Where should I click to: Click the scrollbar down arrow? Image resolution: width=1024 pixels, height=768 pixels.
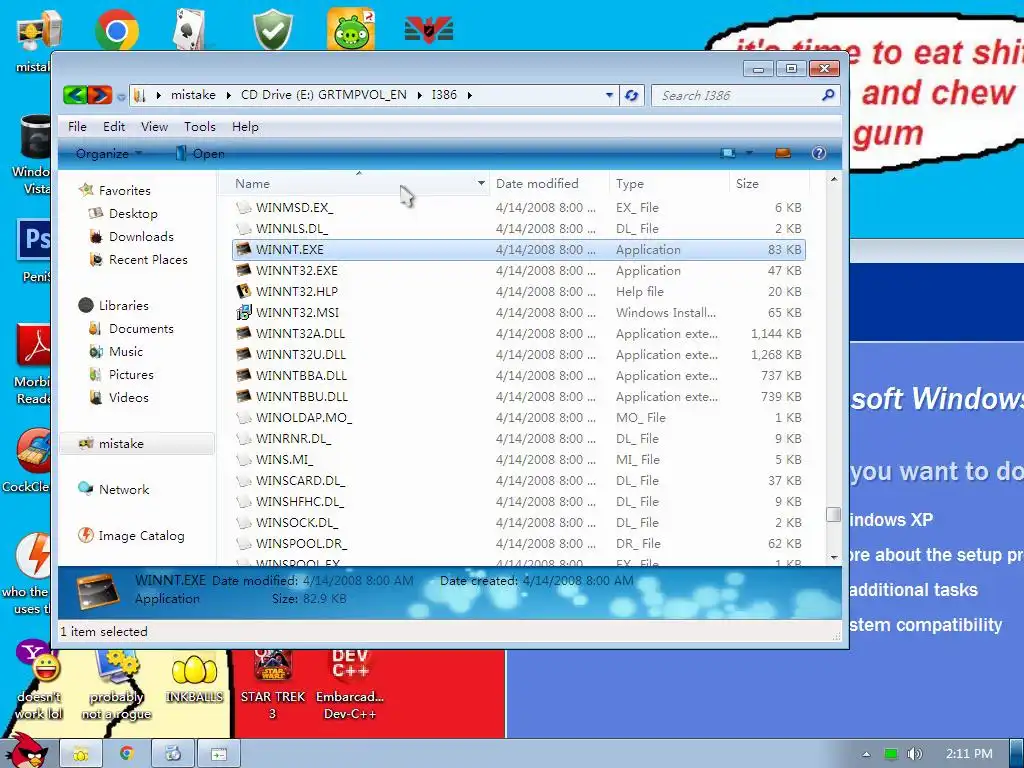click(x=833, y=557)
